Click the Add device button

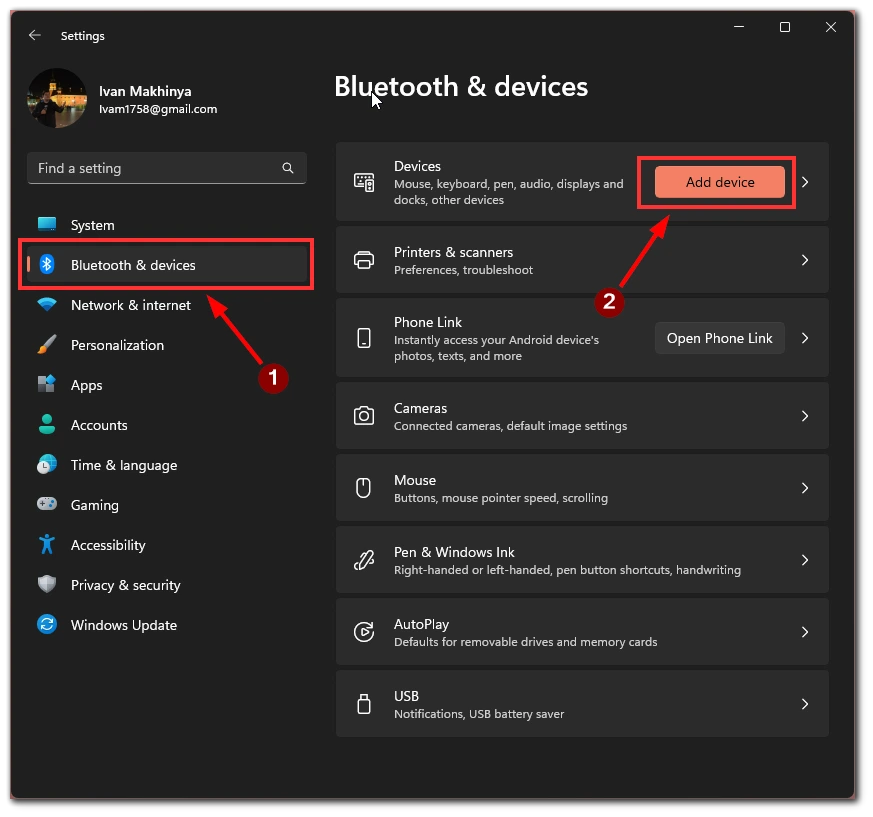click(719, 182)
